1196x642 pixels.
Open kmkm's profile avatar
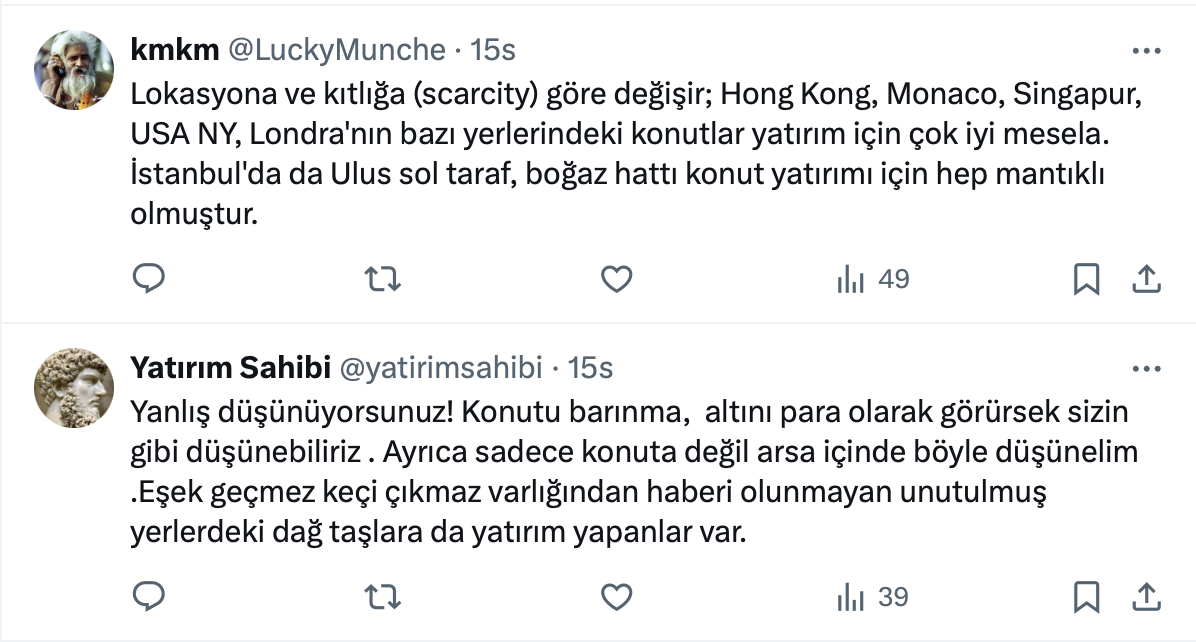point(74,70)
